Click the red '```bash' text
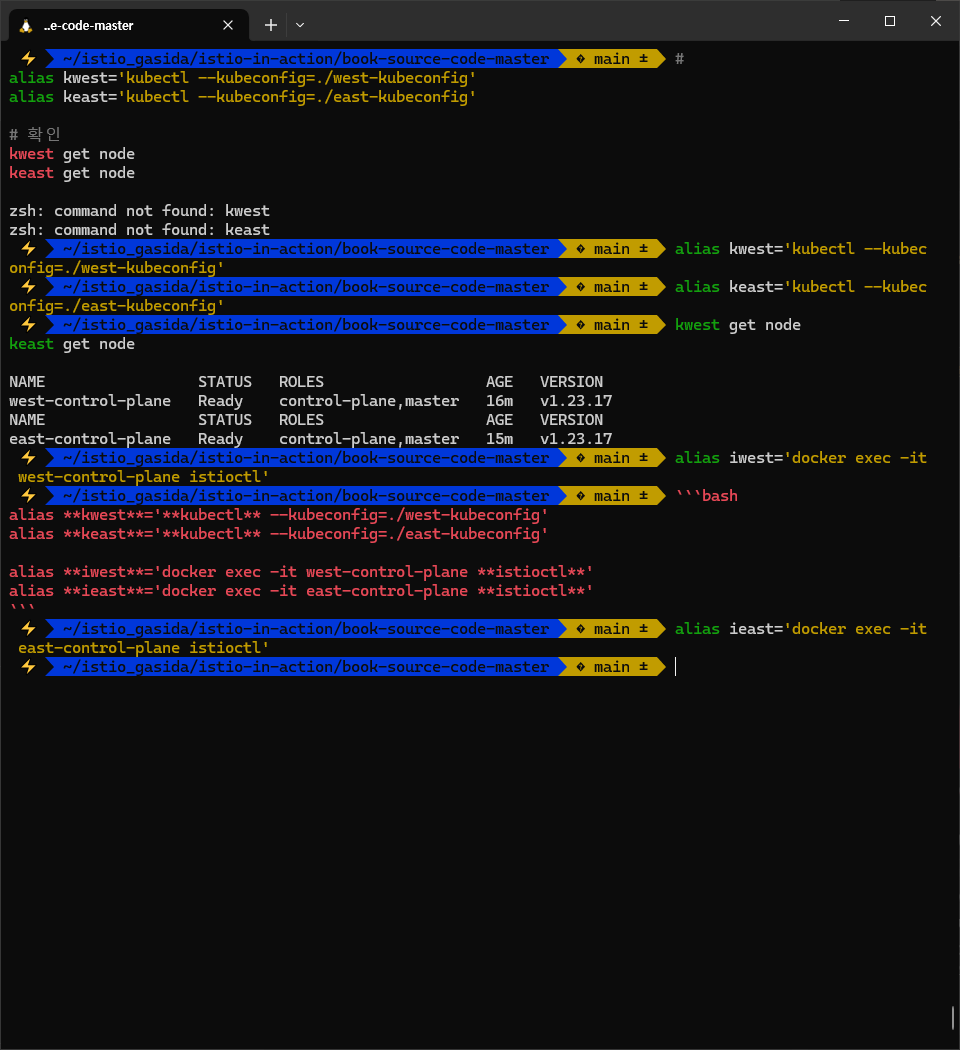The height and width of the screenshot is (1050, 960). pyautogui.click(x=706, y=496)
